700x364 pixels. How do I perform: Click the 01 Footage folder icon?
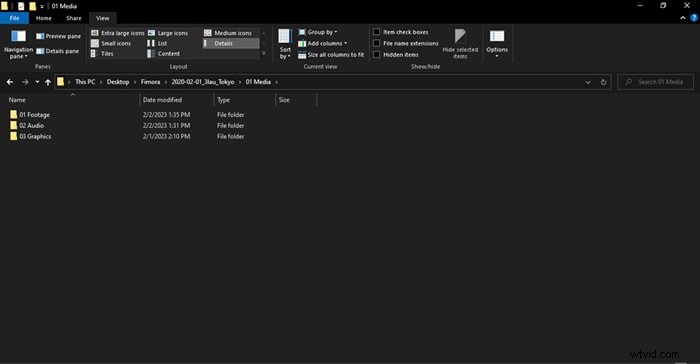coord(13,115)
